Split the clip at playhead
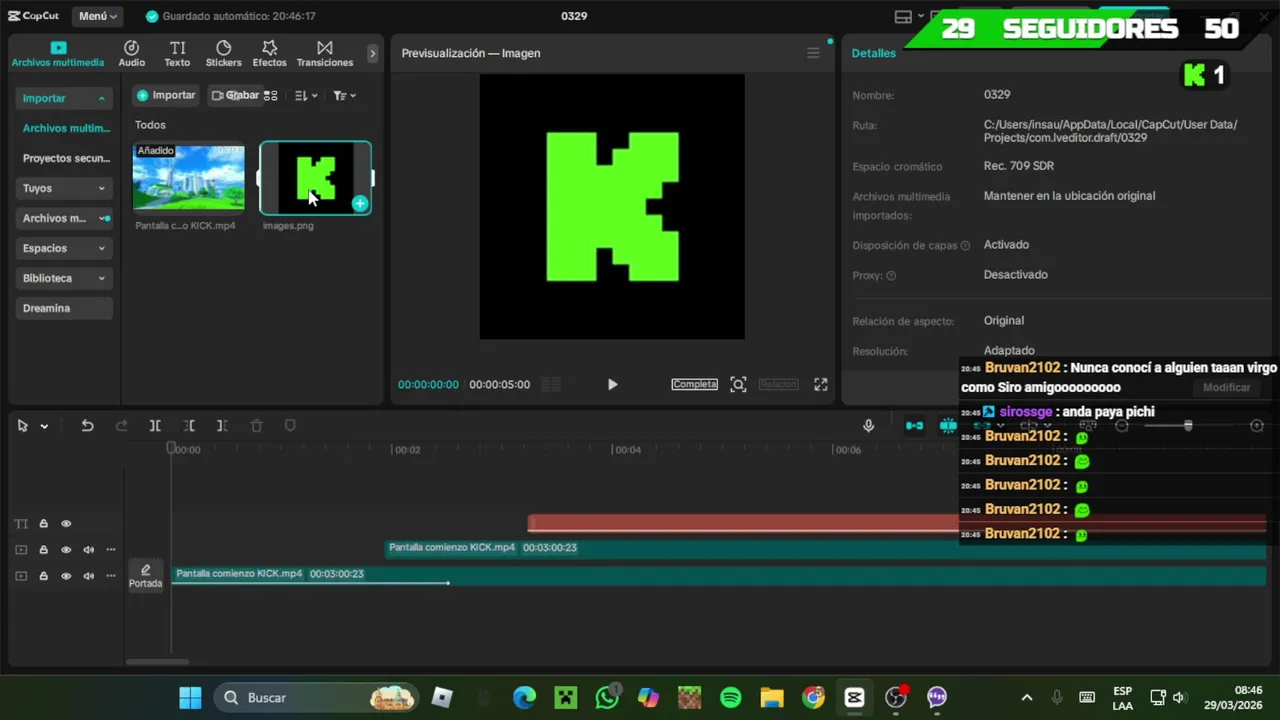The height and width of the screenshot is (720, 1280). [x=155, y=426]
